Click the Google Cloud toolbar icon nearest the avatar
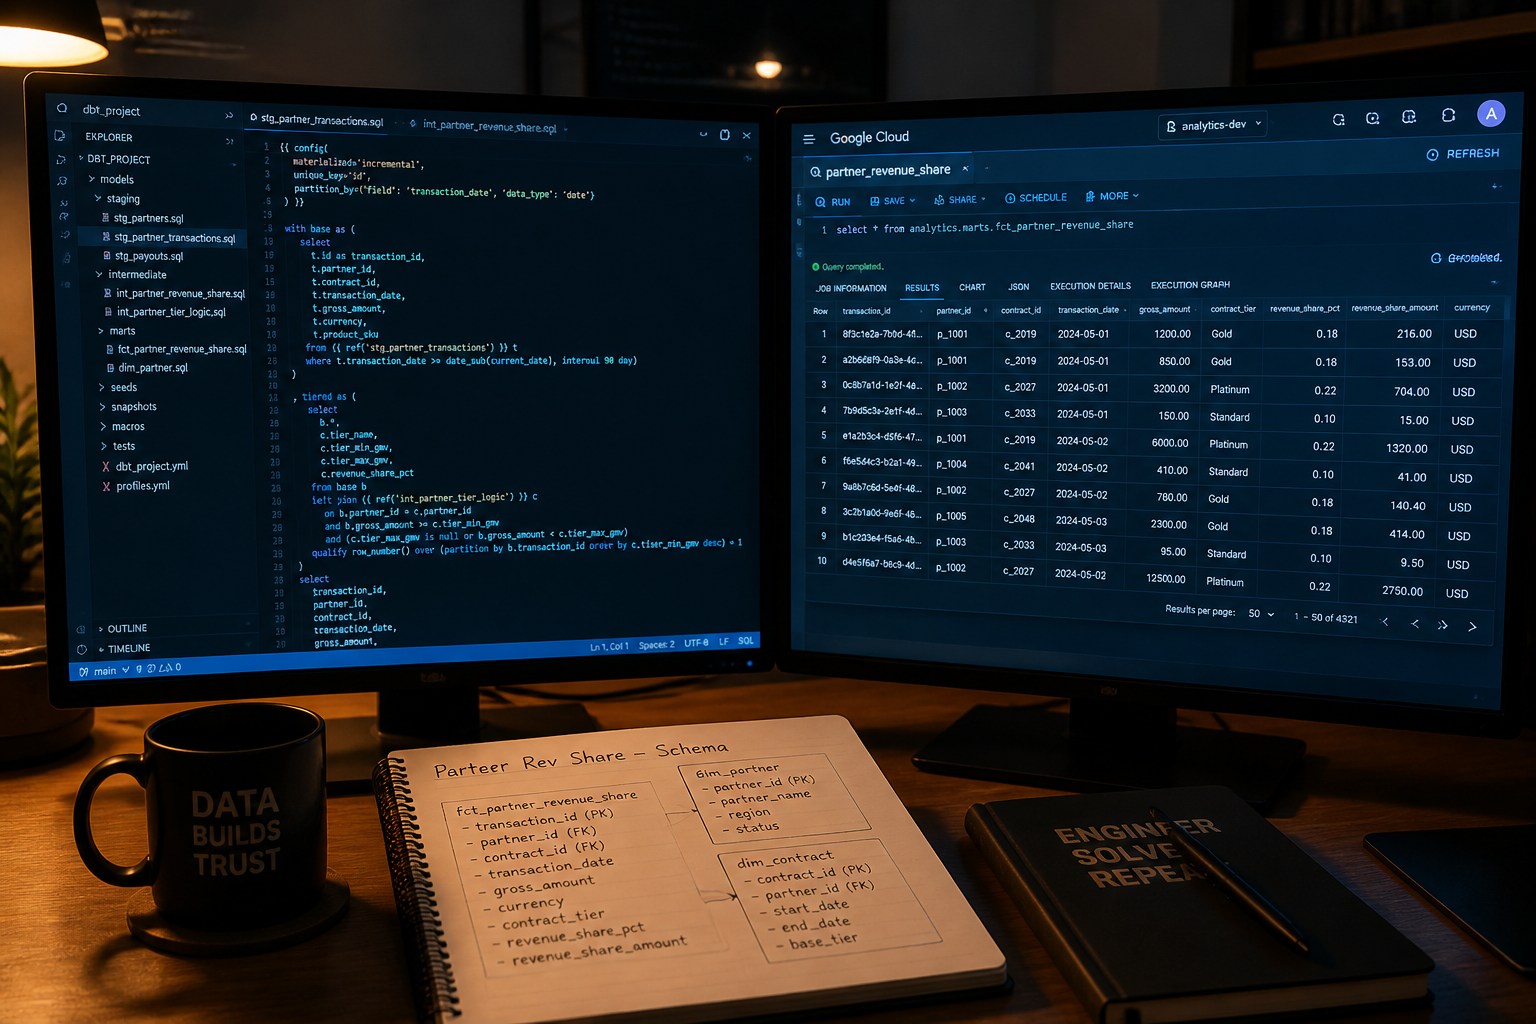 pos(1448,116)
